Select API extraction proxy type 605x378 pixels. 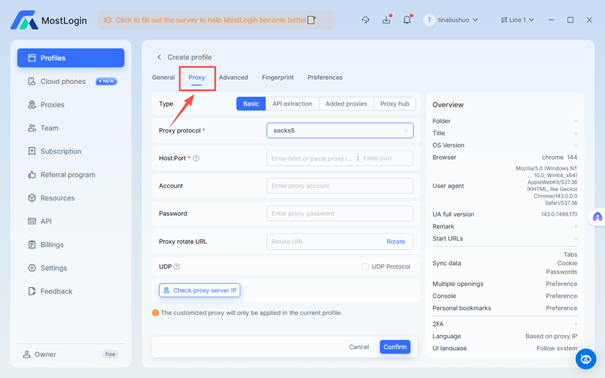tap(292, 104)
